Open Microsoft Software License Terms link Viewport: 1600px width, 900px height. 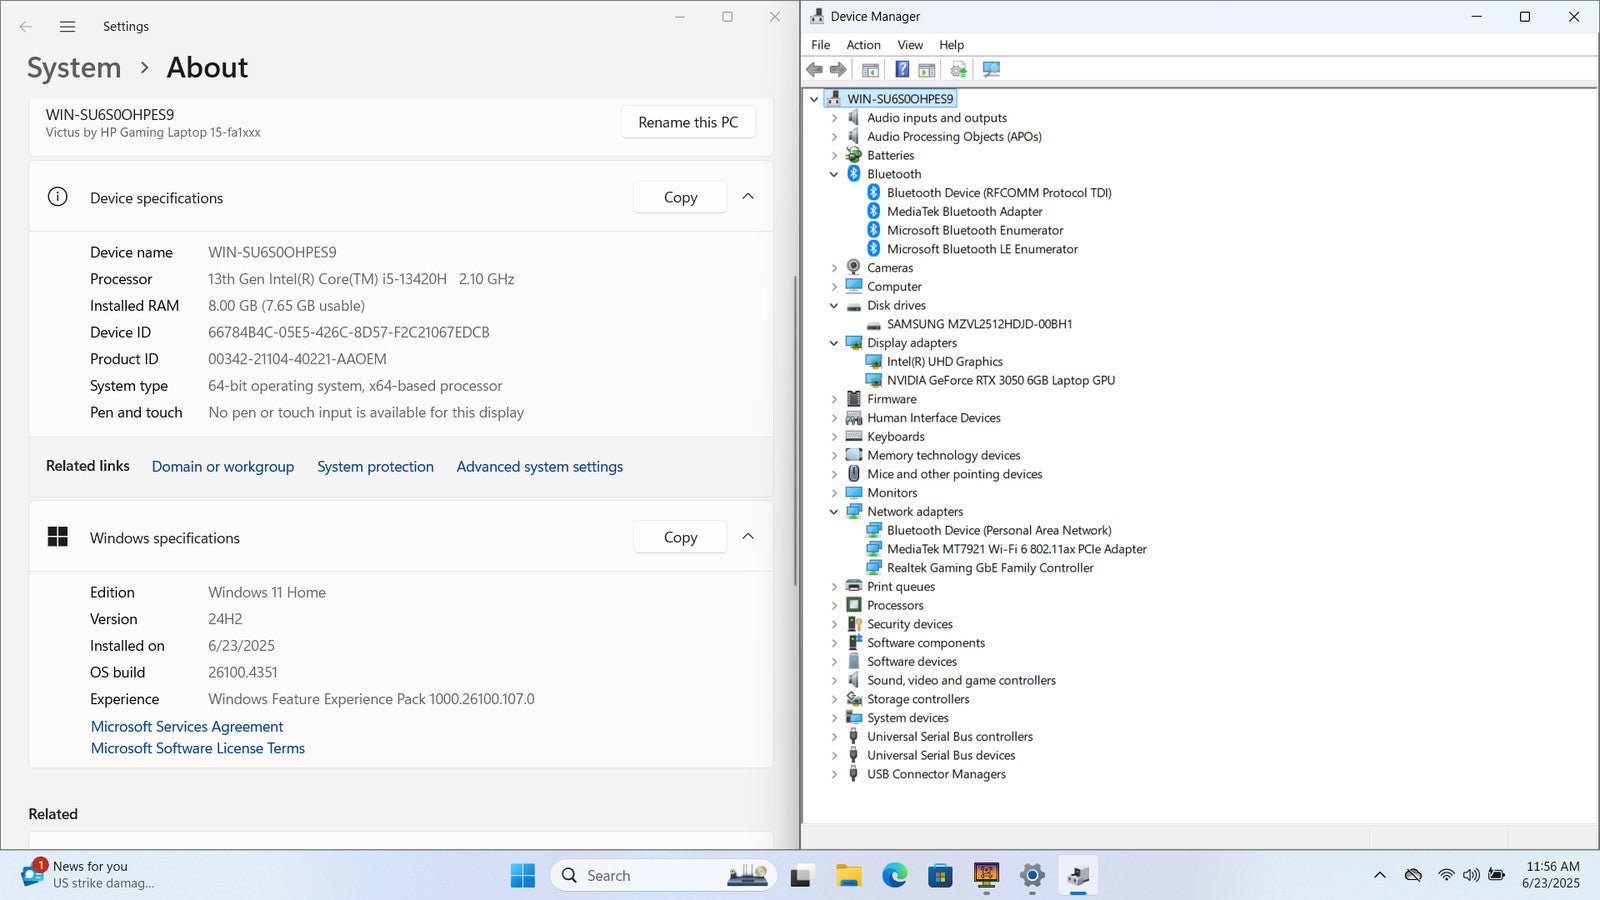[198, 749]
